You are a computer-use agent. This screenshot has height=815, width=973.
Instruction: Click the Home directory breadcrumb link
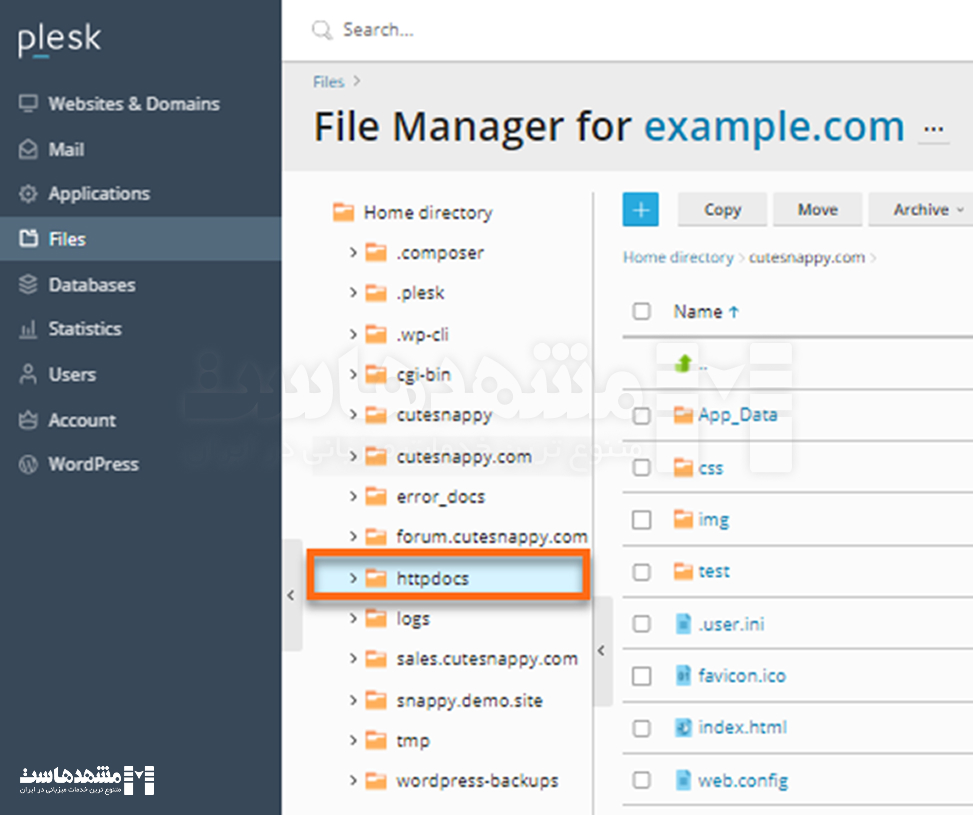point(678,257)
